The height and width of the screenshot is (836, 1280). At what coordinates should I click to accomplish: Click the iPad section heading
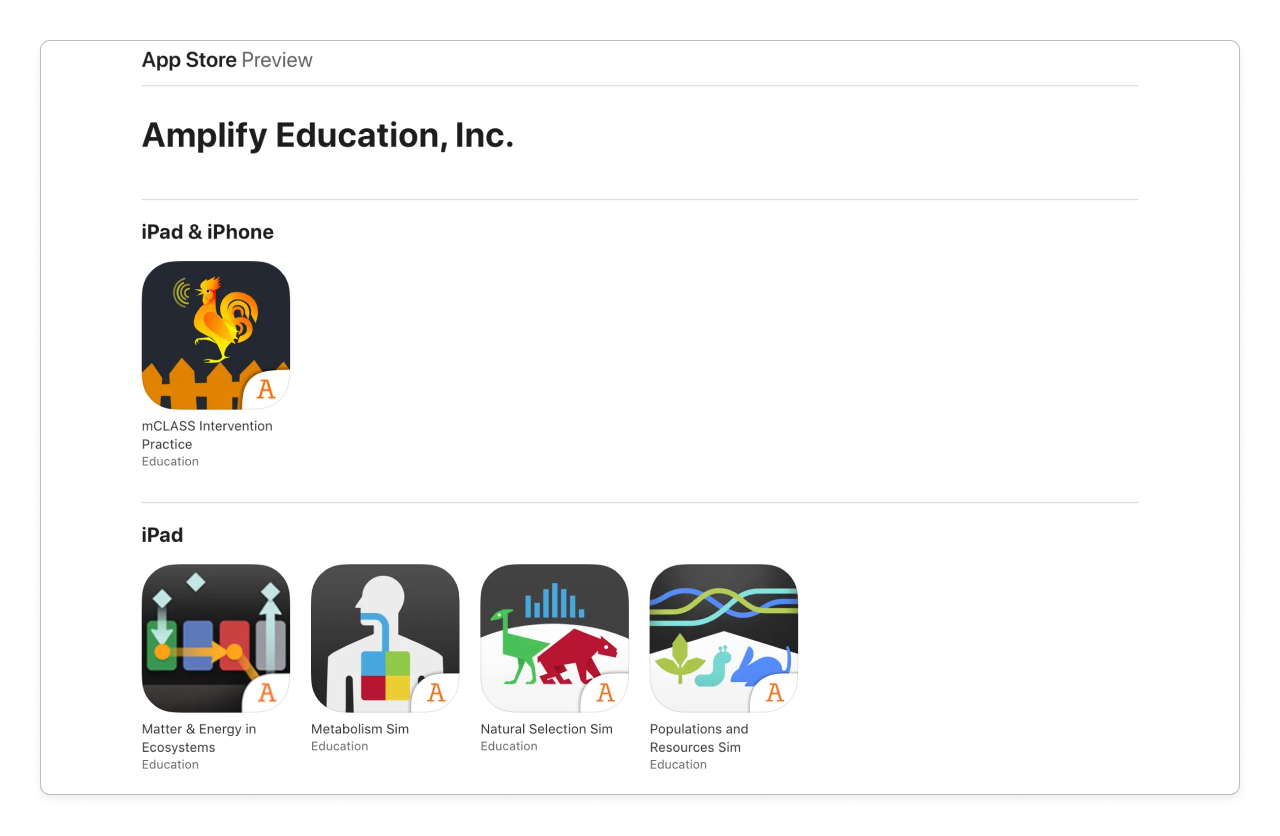pos(162,535)
